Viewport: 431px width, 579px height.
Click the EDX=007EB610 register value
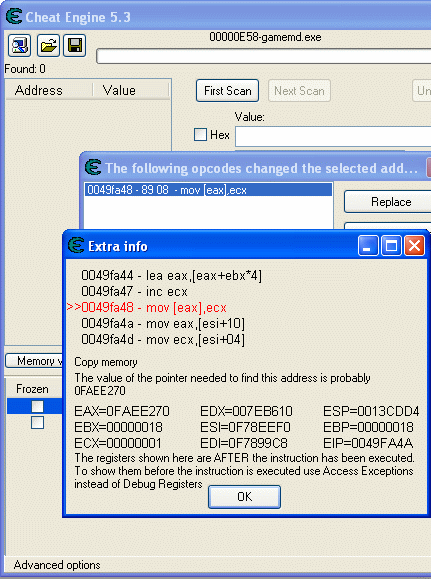tap(246, 411)
